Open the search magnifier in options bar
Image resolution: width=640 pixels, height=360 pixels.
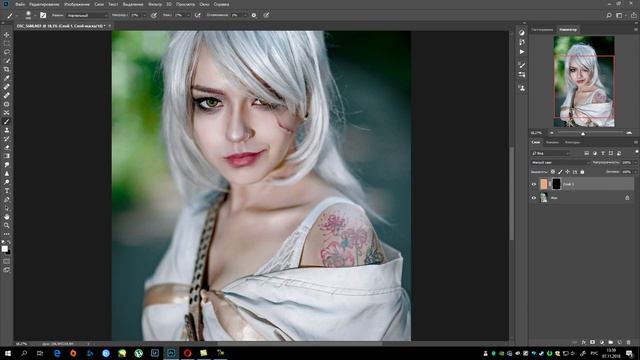(609, 15)
